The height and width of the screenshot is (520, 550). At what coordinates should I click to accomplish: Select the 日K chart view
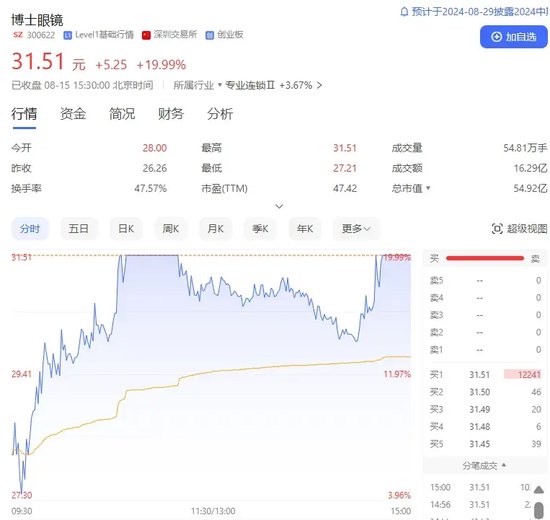(x=126, y=229)
